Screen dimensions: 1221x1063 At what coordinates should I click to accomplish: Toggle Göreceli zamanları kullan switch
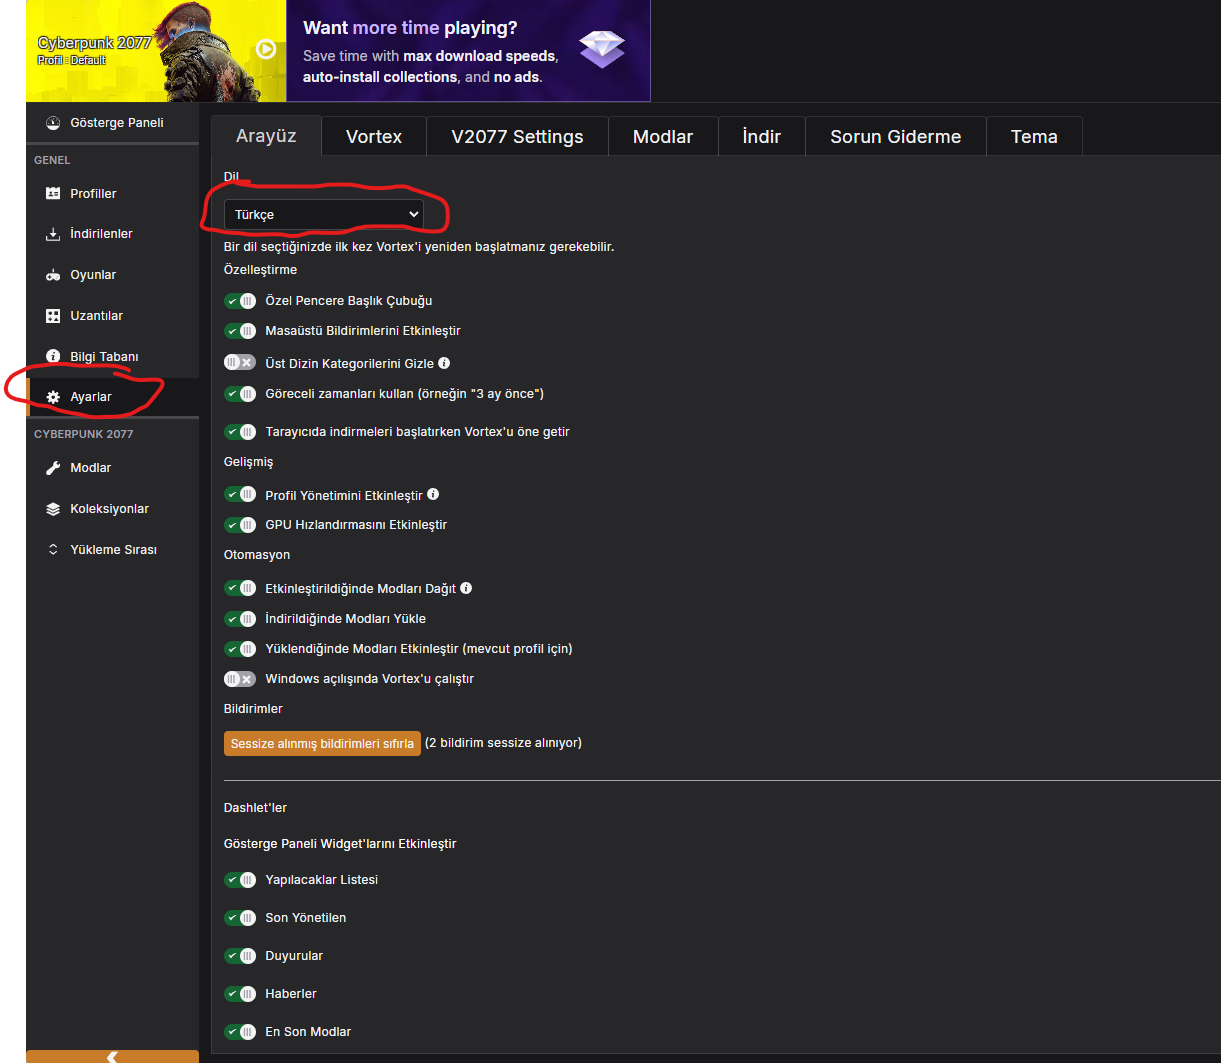(x=240, y=394)
